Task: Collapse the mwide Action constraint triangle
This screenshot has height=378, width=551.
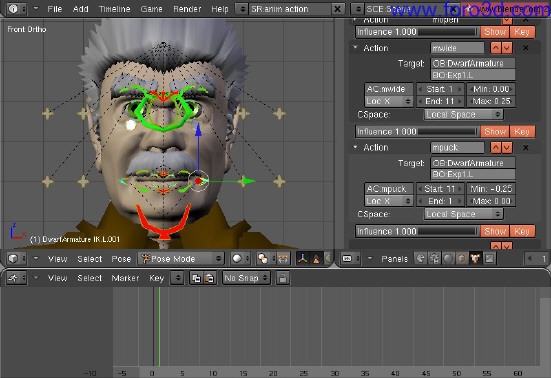Action: [x=355, y=47]
